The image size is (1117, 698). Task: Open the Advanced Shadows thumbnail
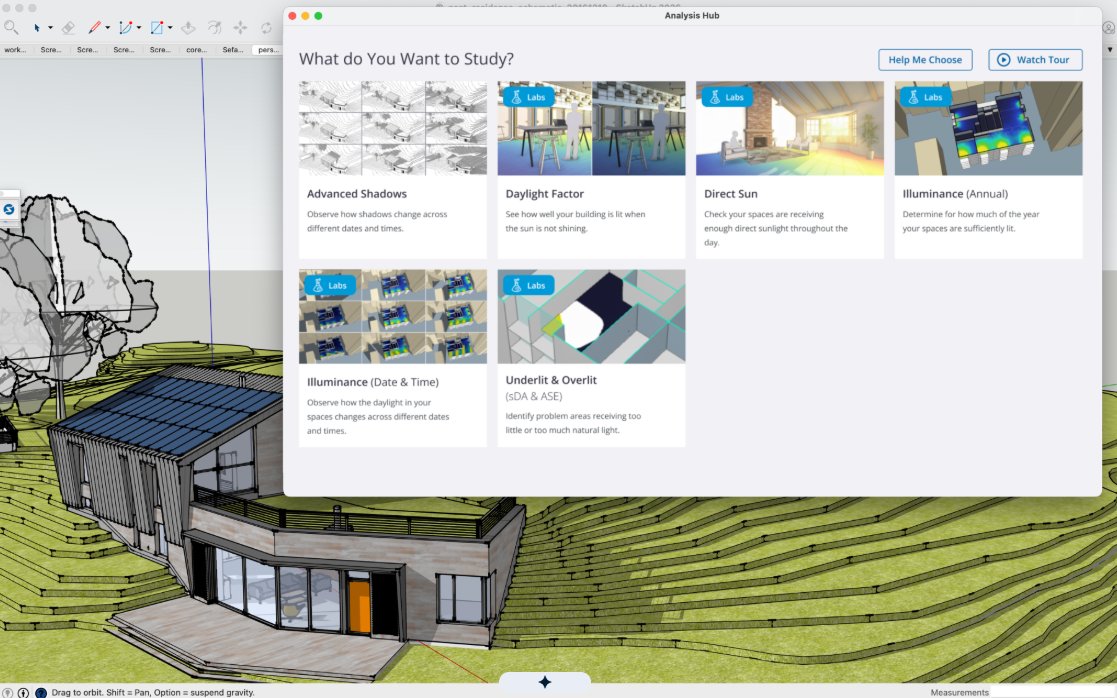[x=393, y=128]
